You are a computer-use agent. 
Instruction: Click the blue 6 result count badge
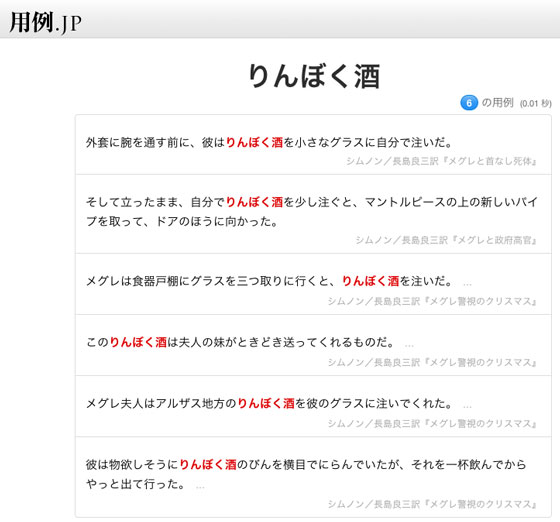469,103
